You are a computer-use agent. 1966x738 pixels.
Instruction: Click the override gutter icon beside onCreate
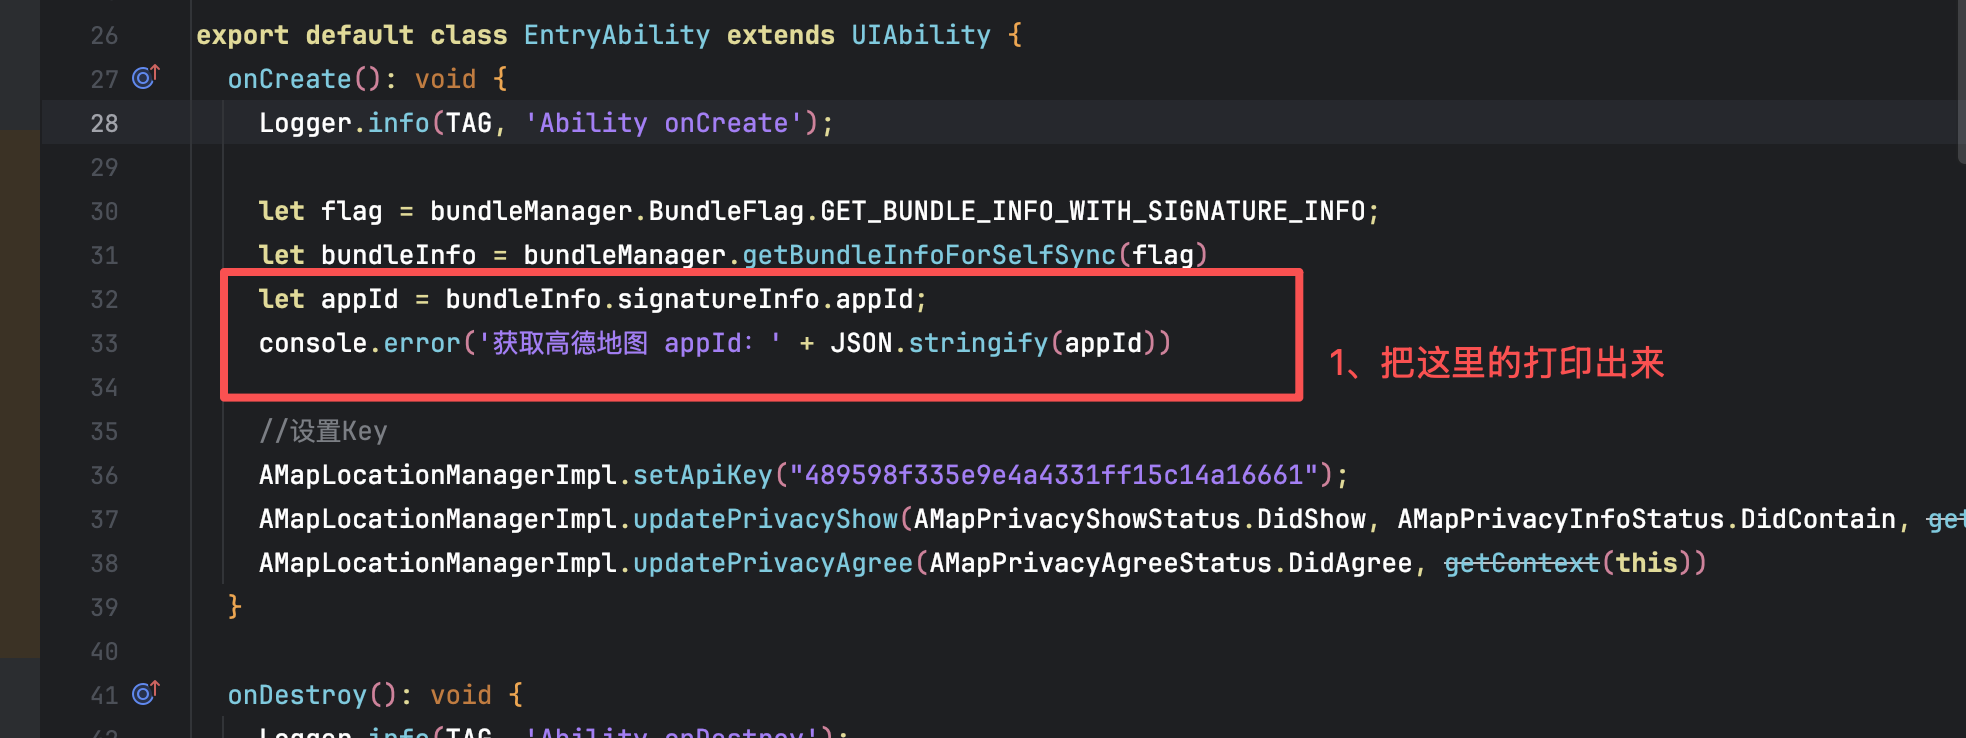(x=145, y=78)
